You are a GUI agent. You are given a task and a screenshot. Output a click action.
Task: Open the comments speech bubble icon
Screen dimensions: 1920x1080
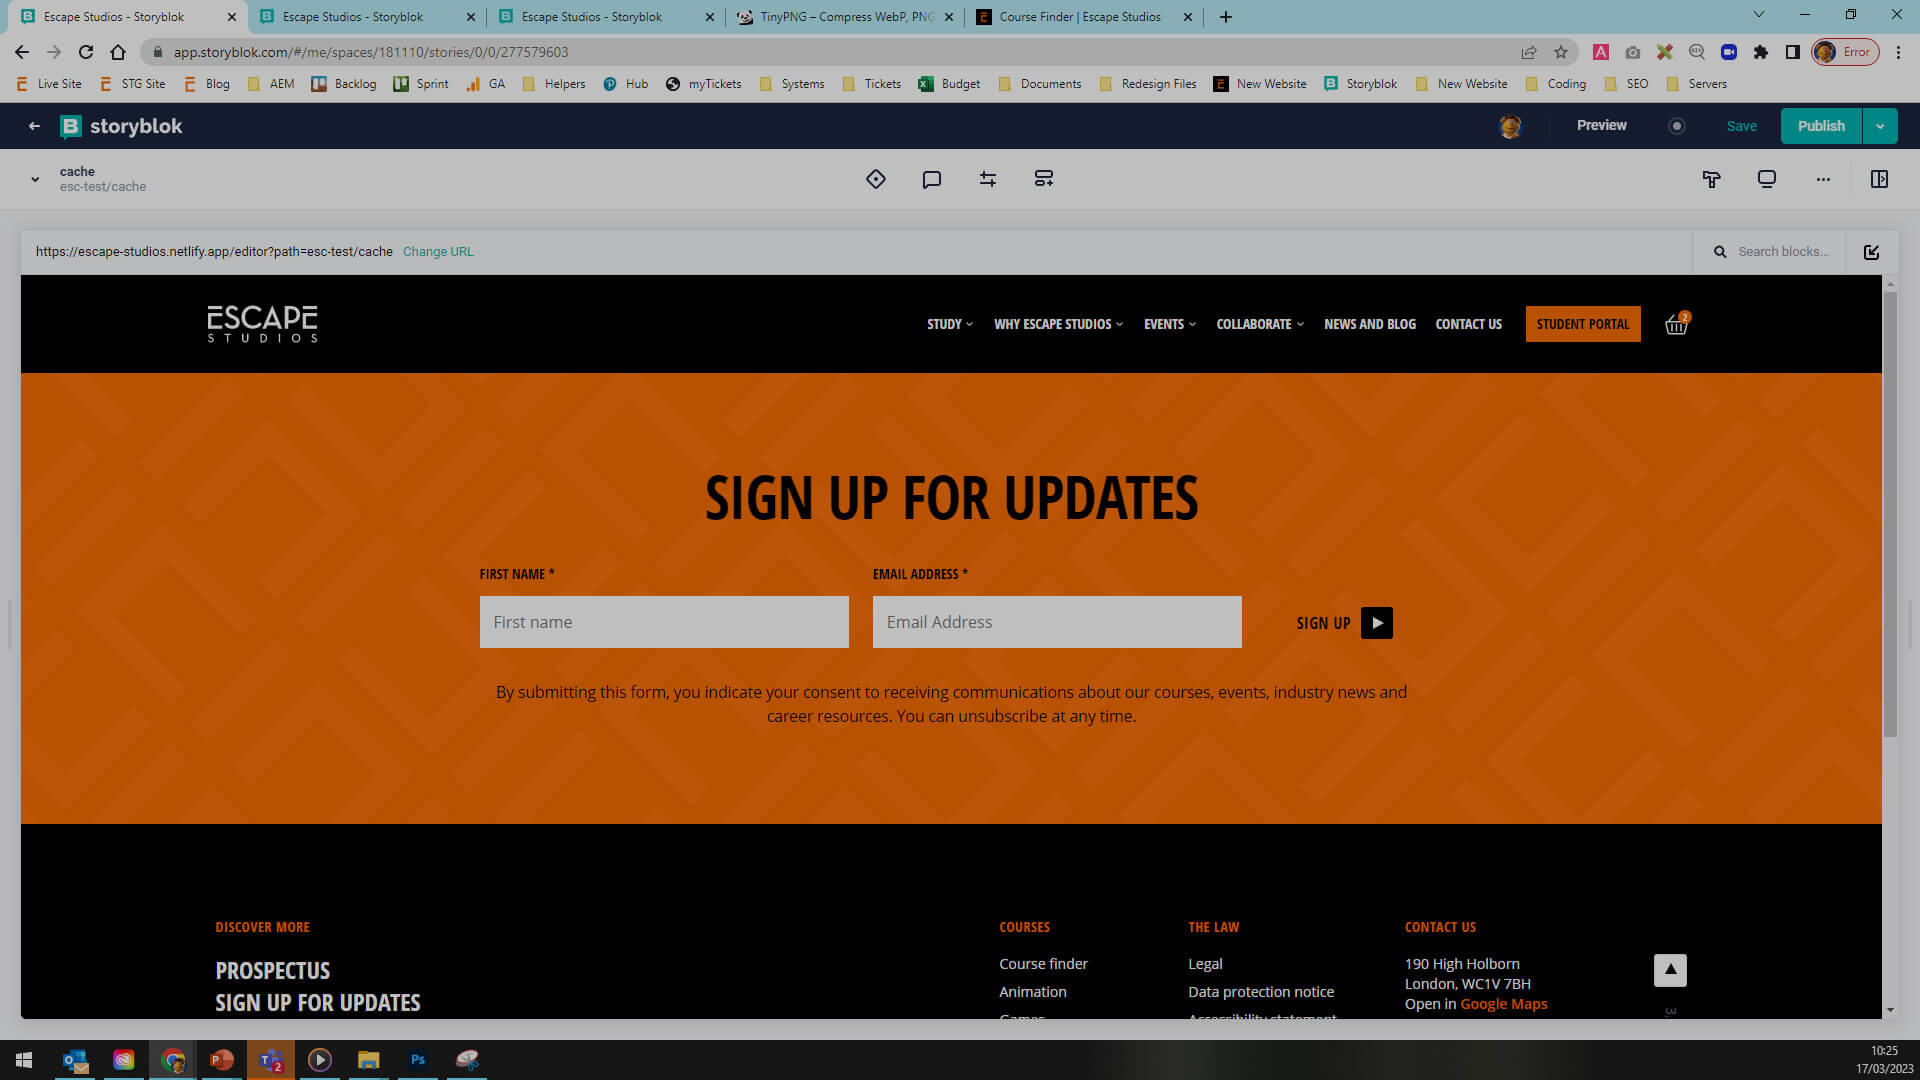[x=932, y=179]
